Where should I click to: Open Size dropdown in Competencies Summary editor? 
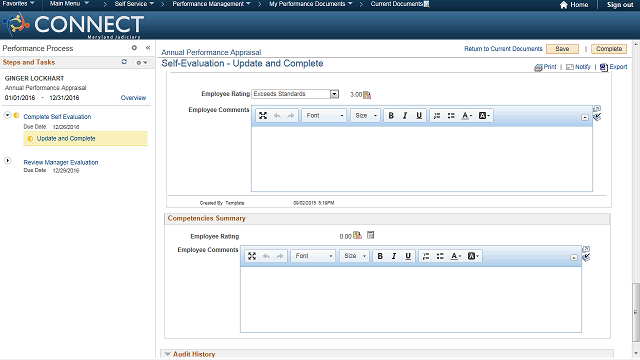[x=354, y=256]
